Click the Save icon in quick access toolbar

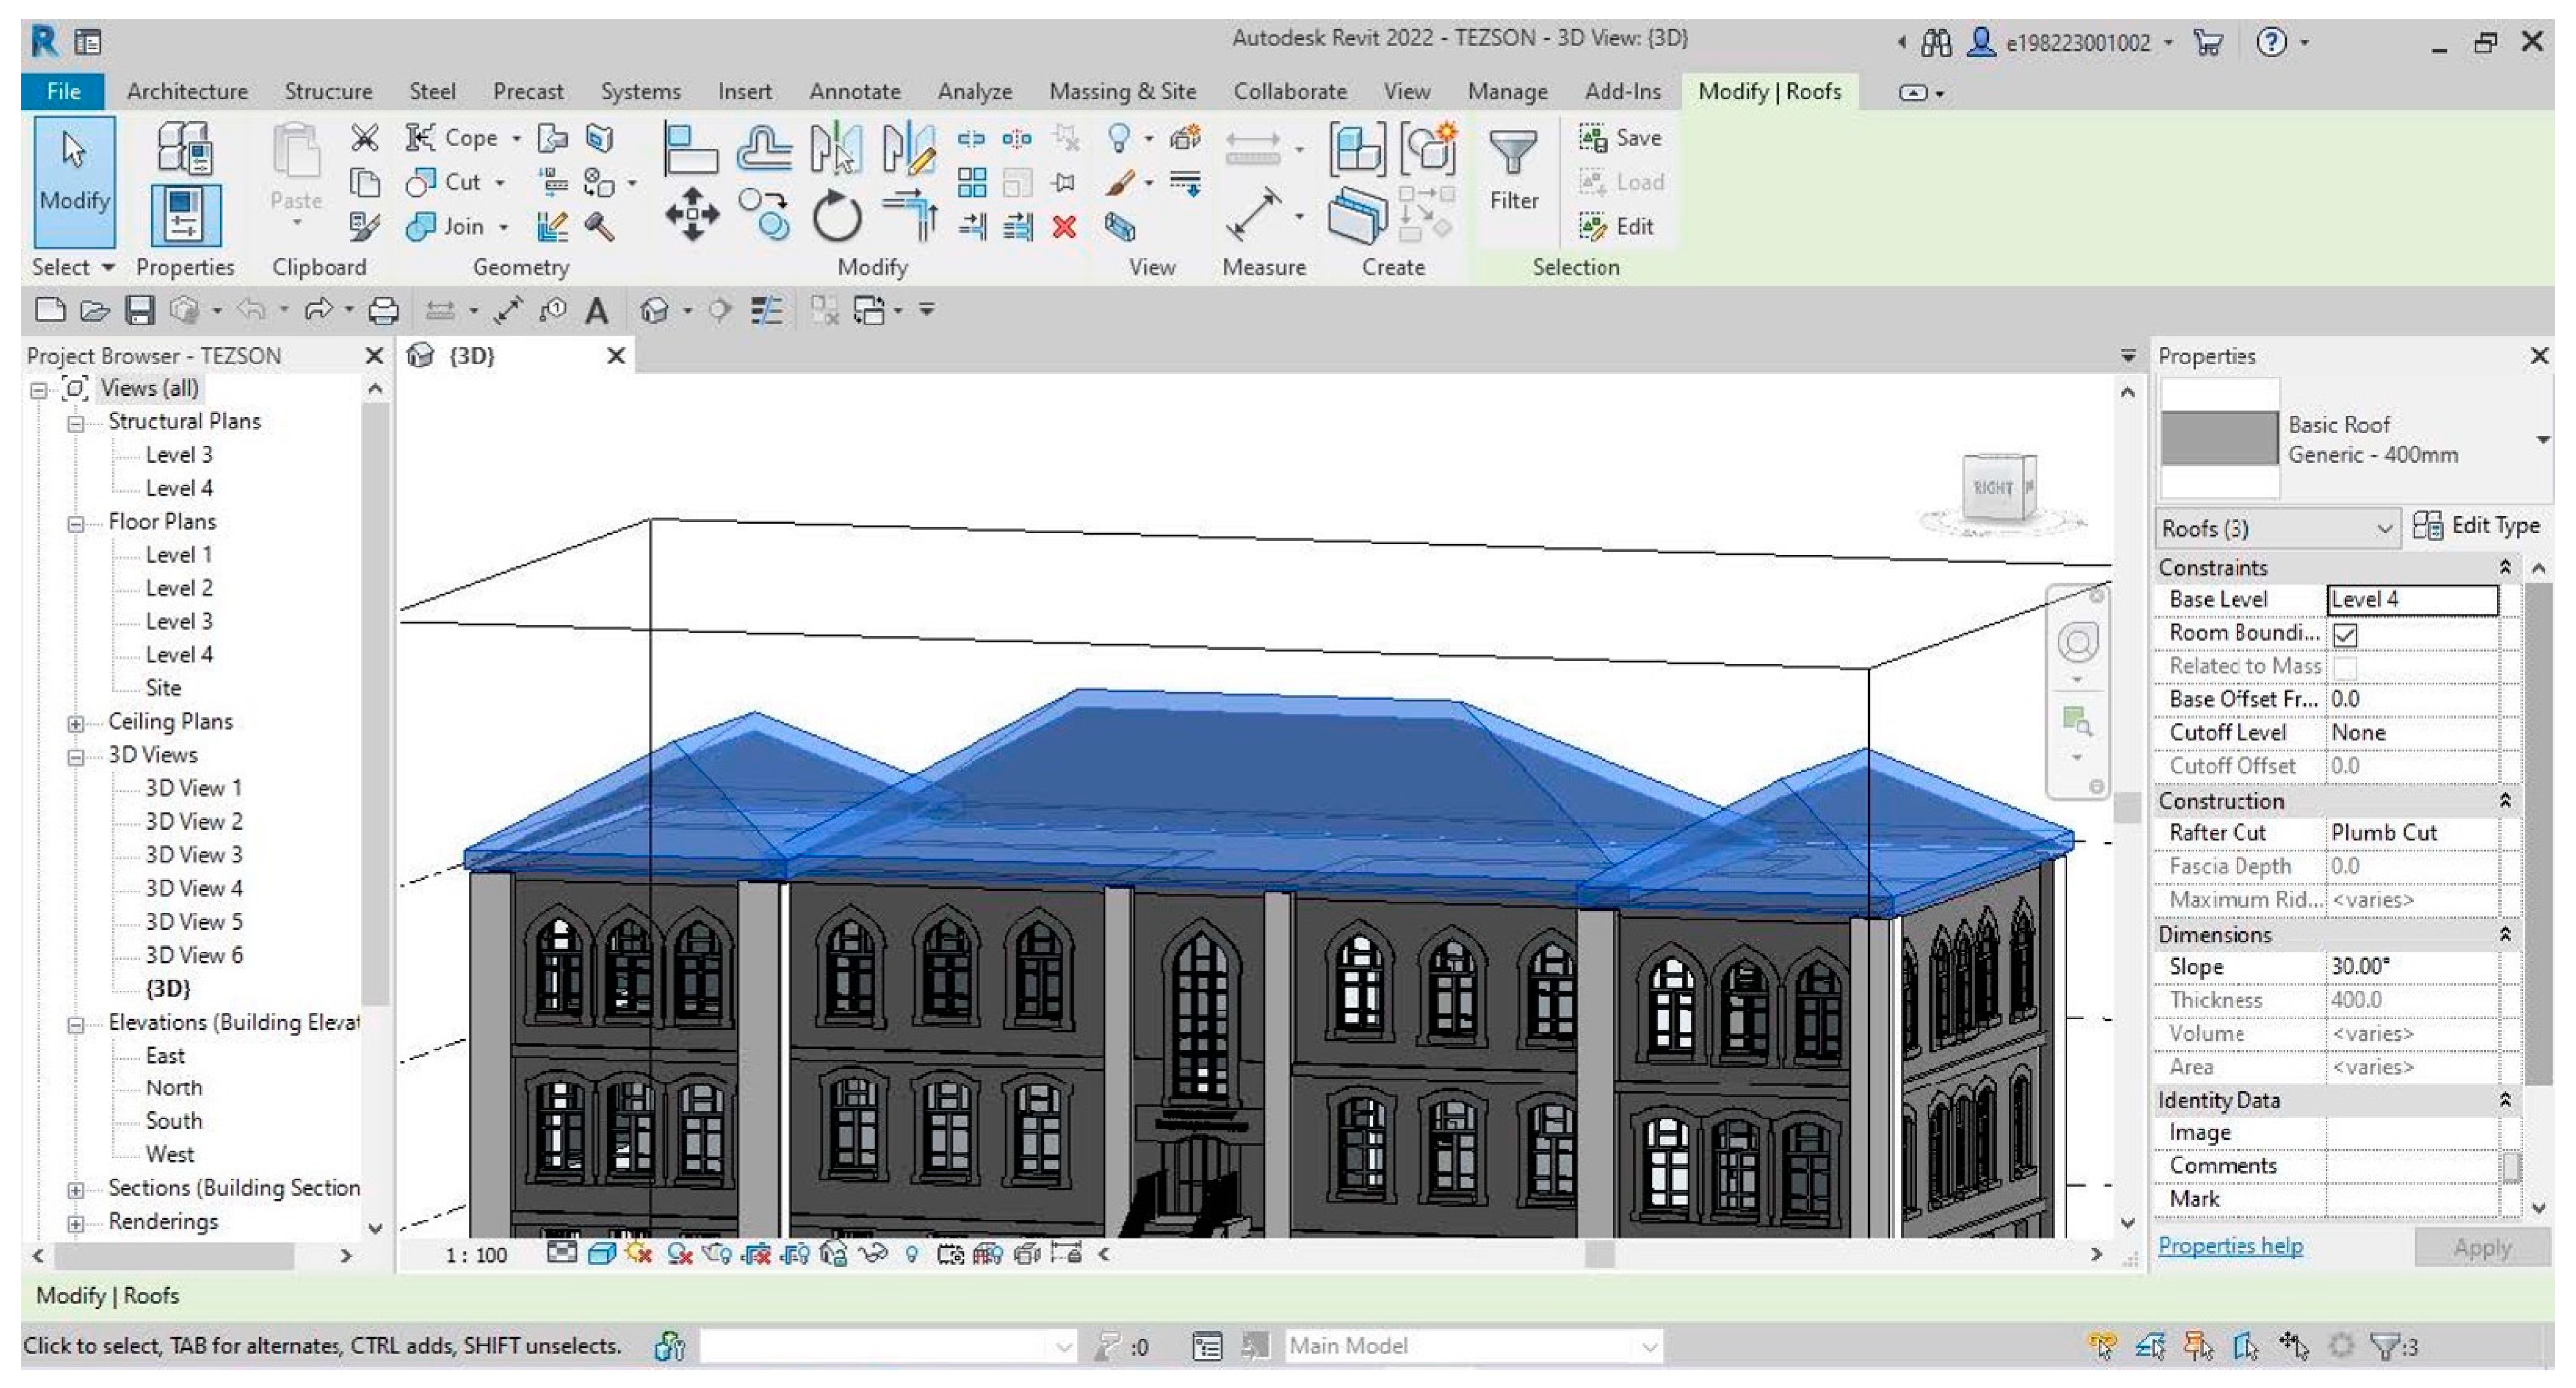coord(139,311)
